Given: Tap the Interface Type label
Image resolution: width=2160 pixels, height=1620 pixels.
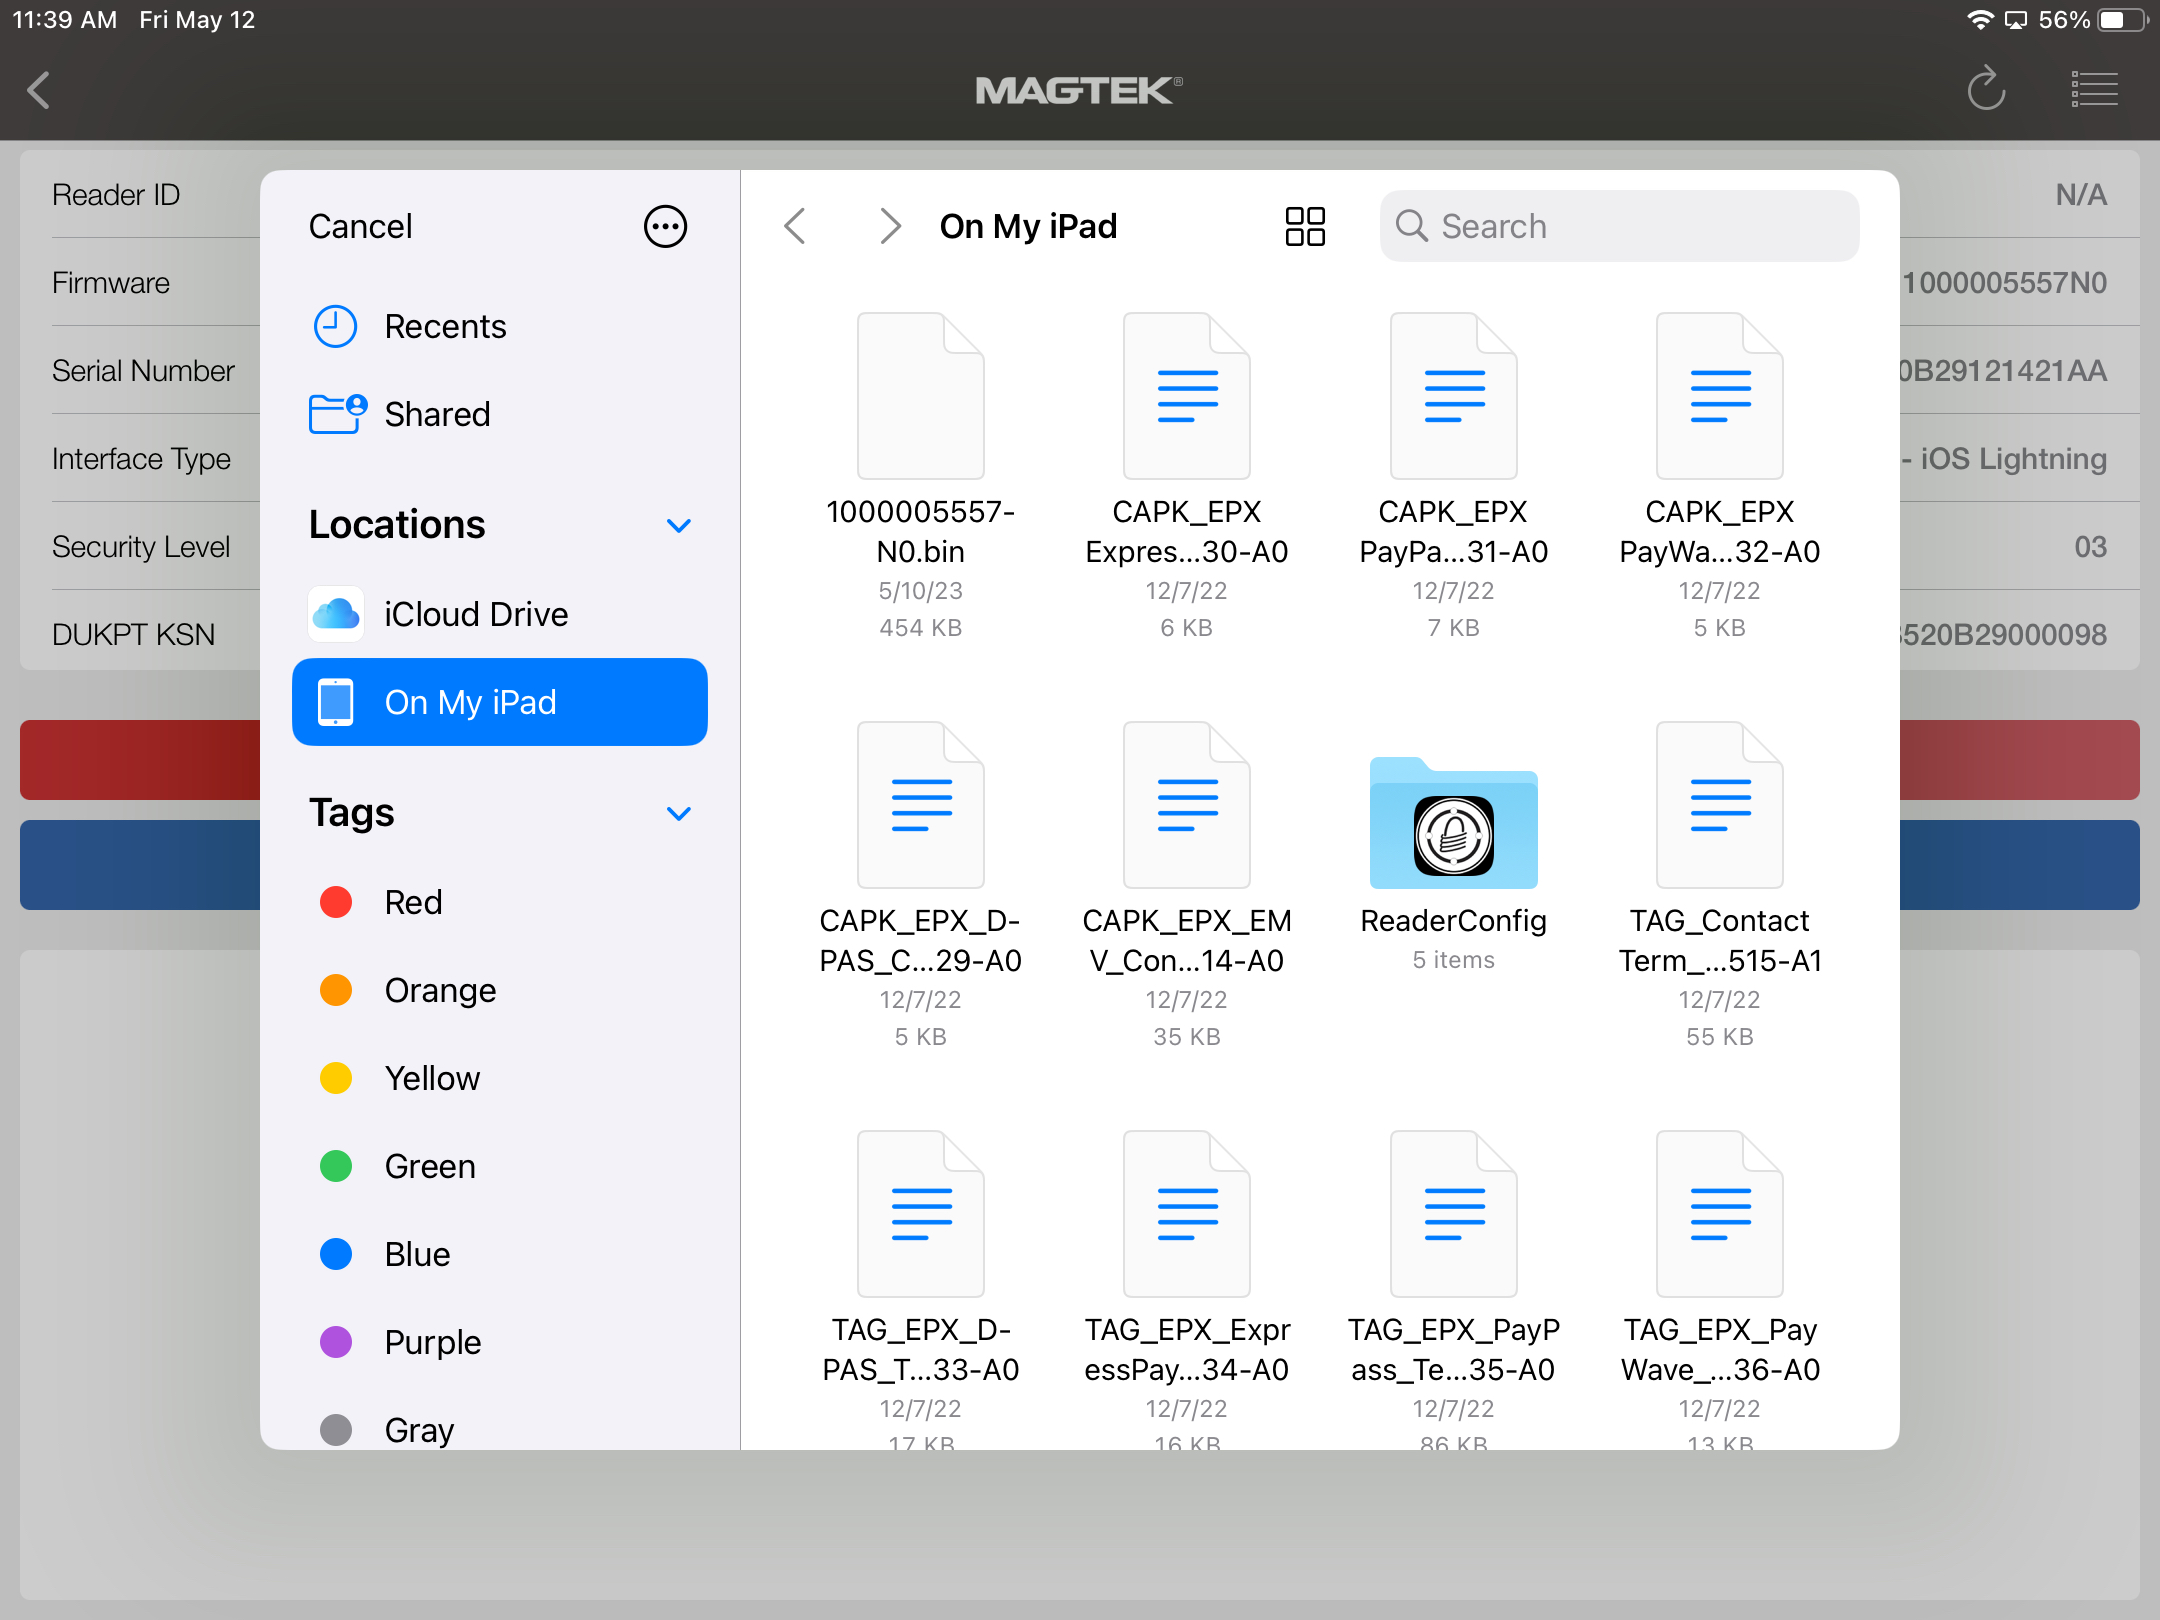Looking at the screenshot, I should [x=141, y=459].
